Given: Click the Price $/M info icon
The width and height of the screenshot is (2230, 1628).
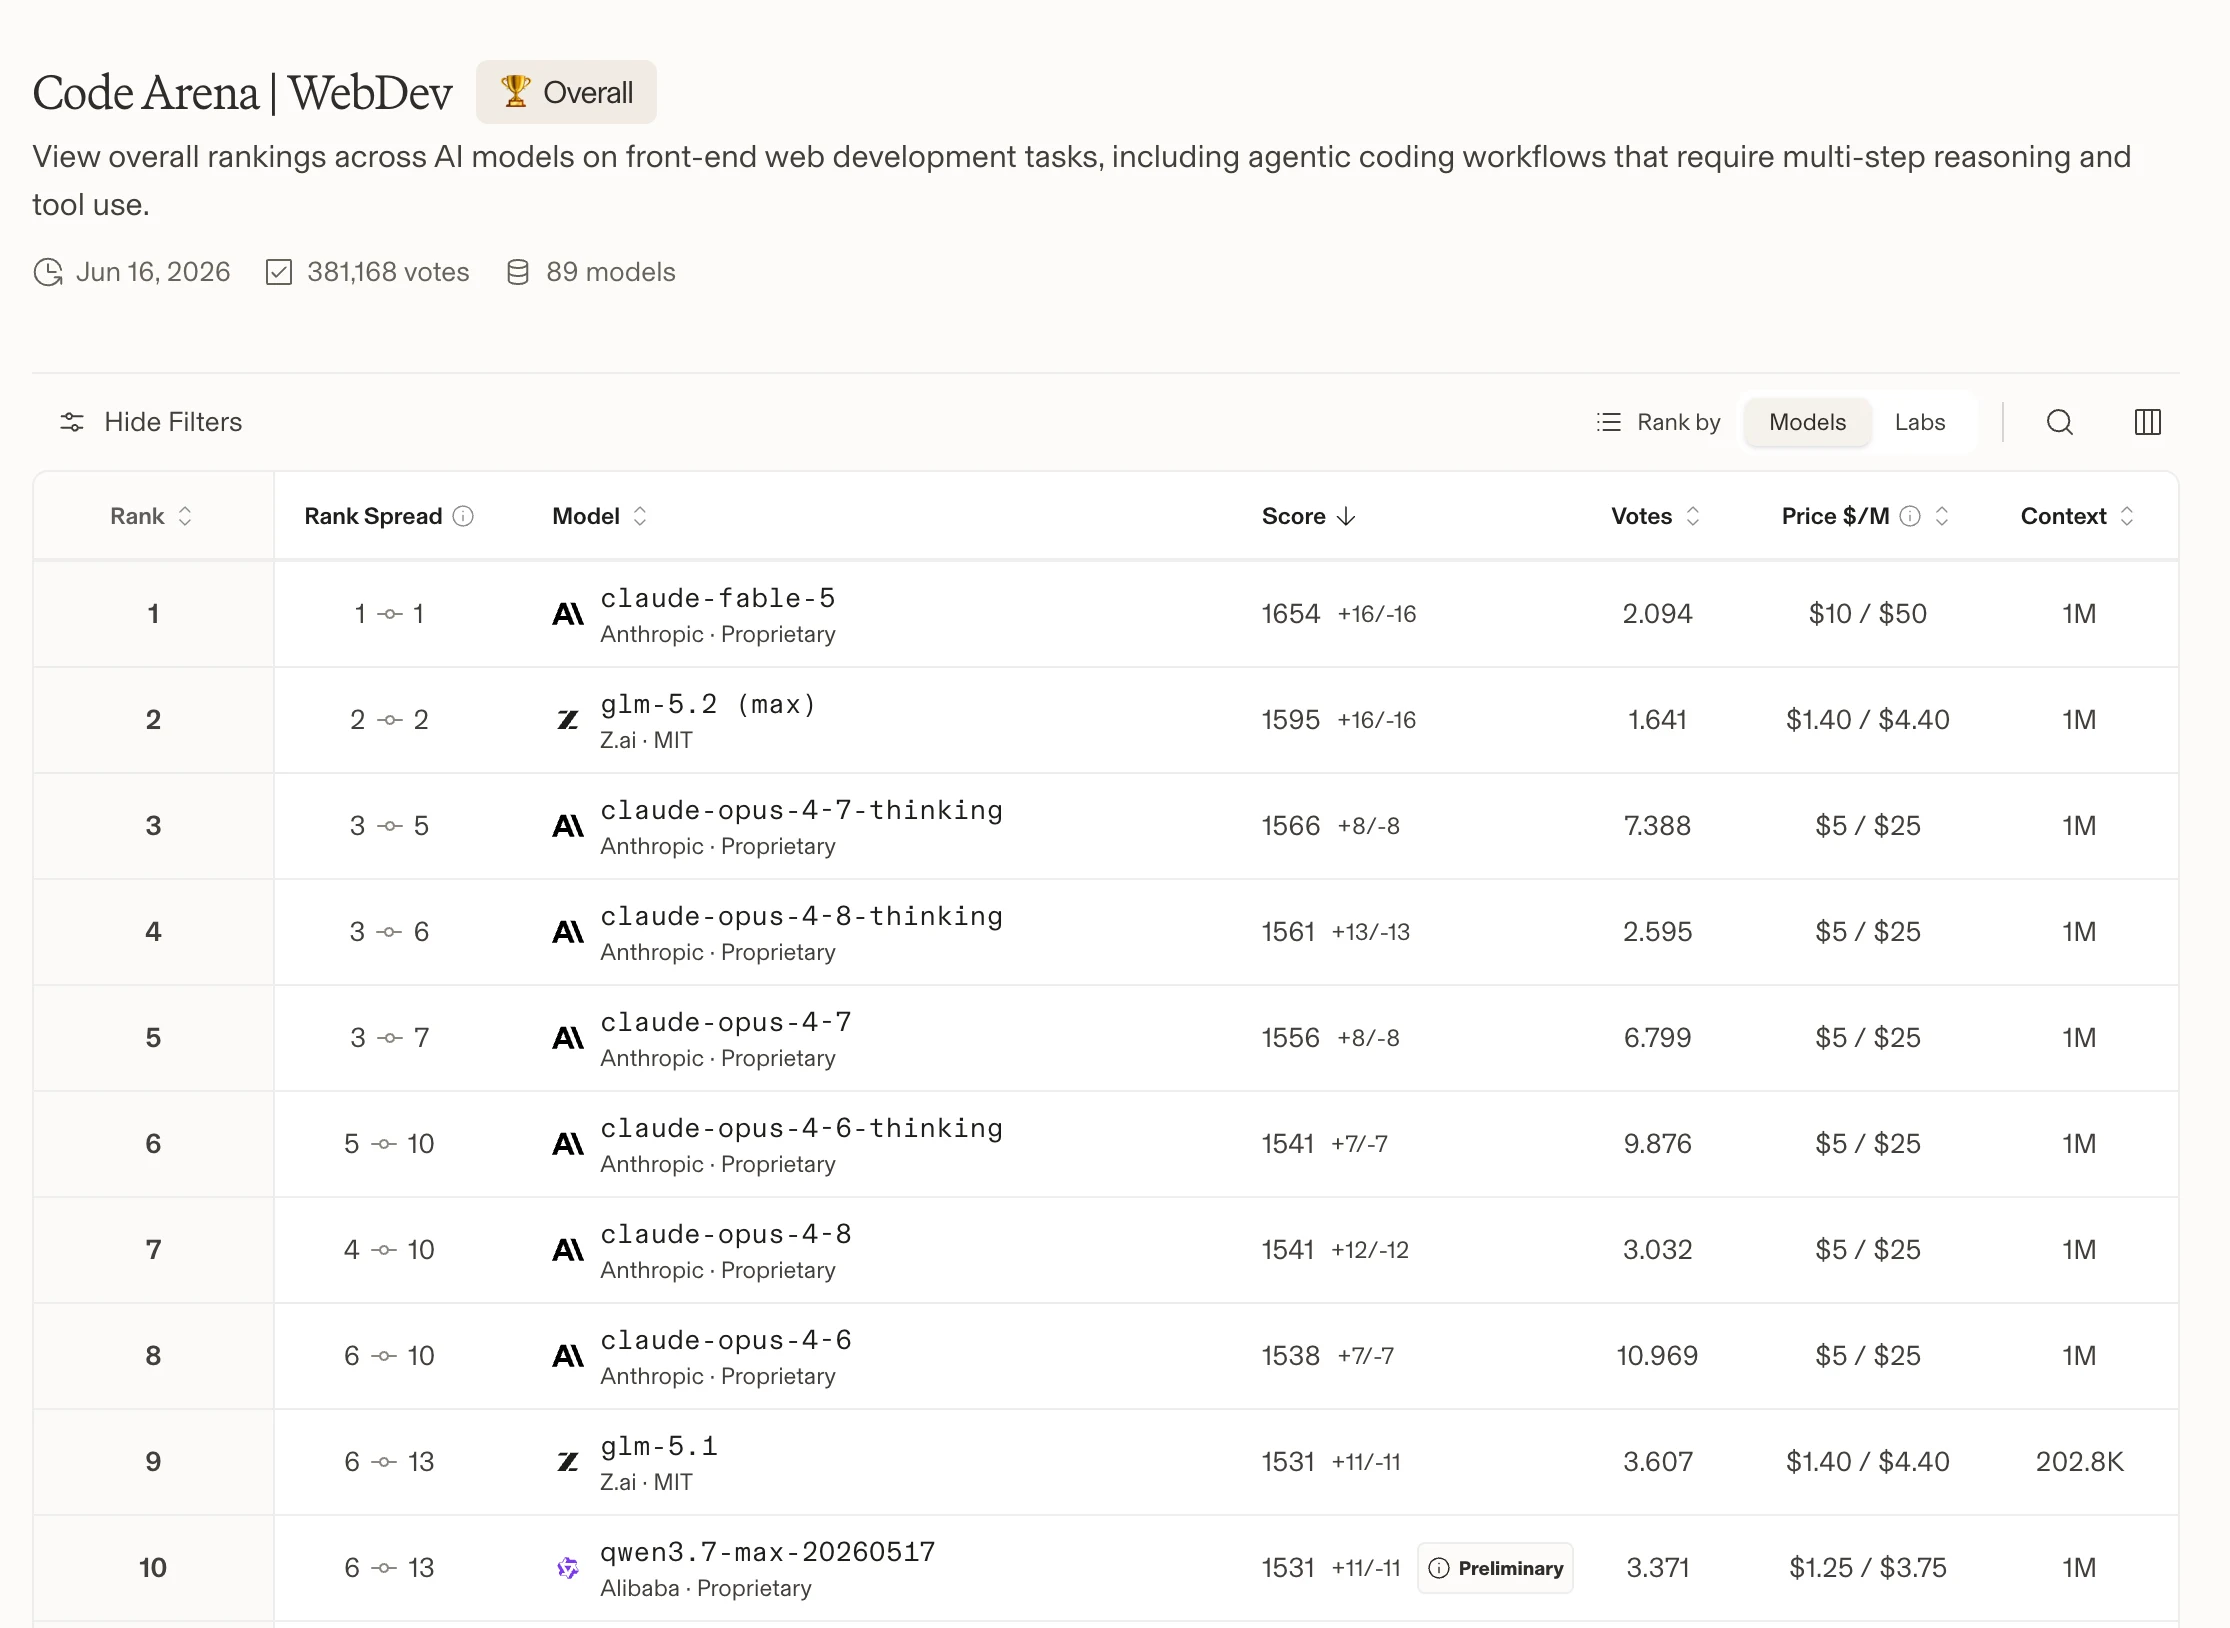Looking at the screenshot, I should click(1910, 516).
